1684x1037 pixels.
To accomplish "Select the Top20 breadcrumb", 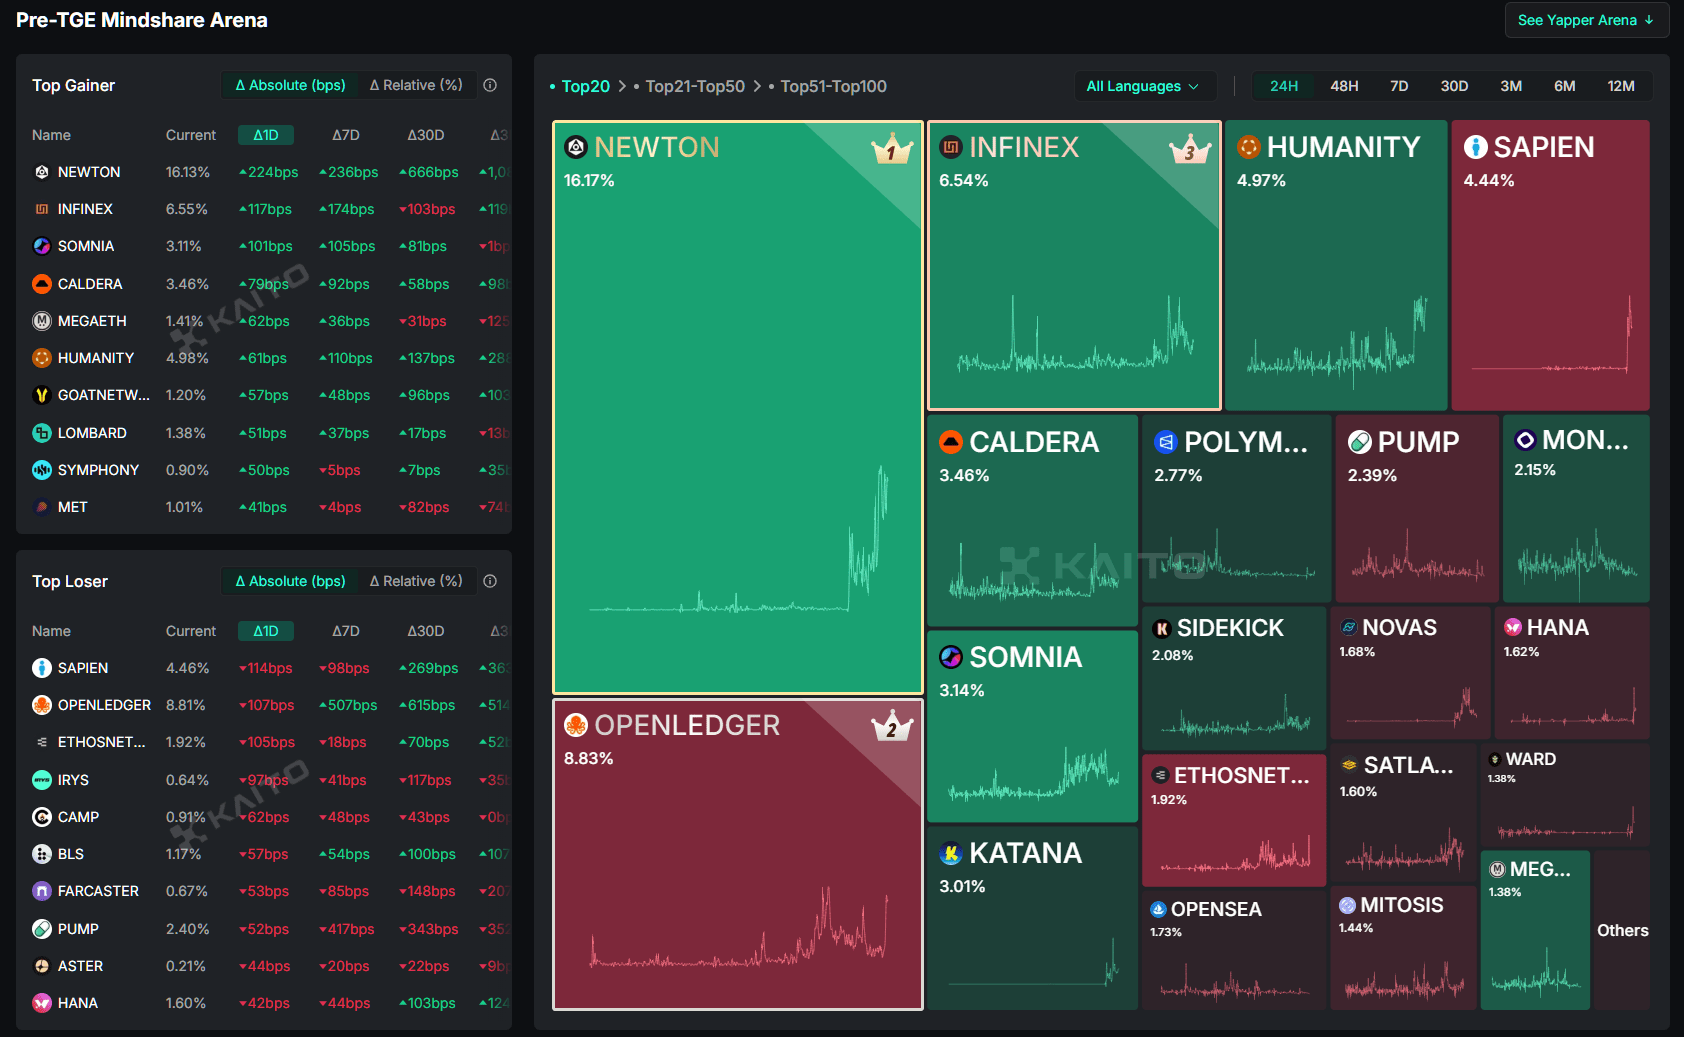I will click(x=586, y=86).
